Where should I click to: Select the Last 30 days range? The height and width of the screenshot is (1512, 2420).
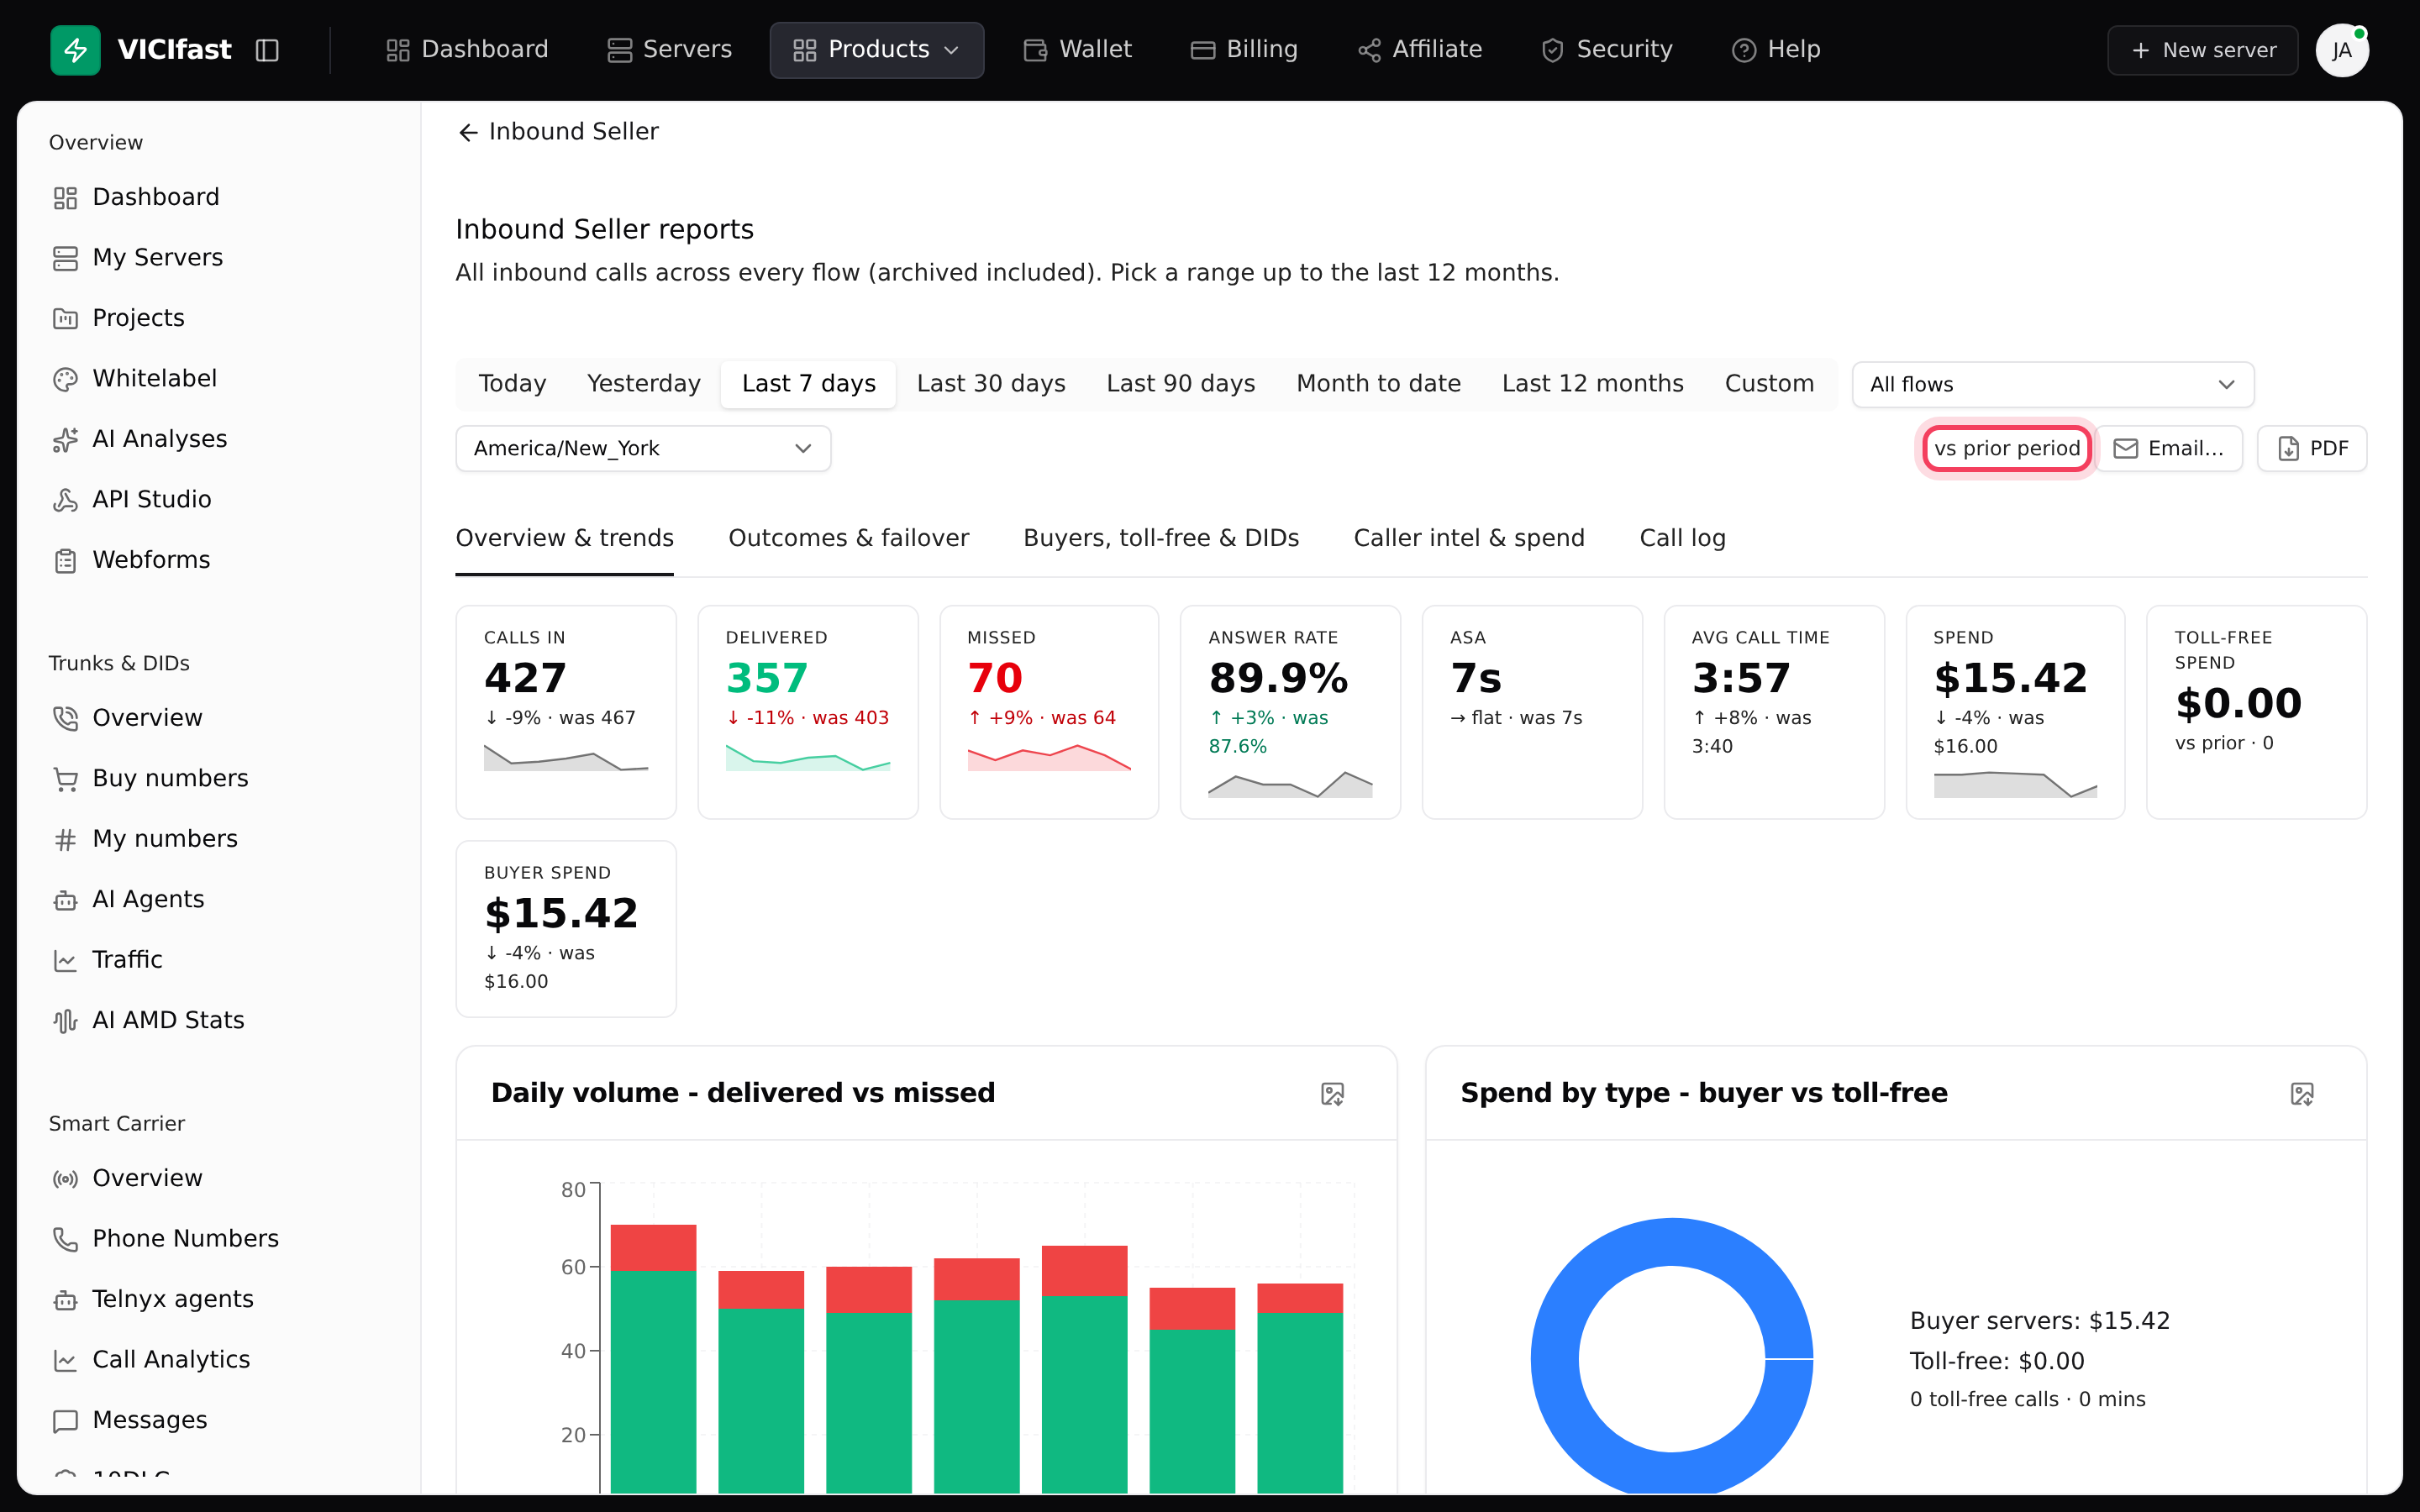tap(991, 384)
